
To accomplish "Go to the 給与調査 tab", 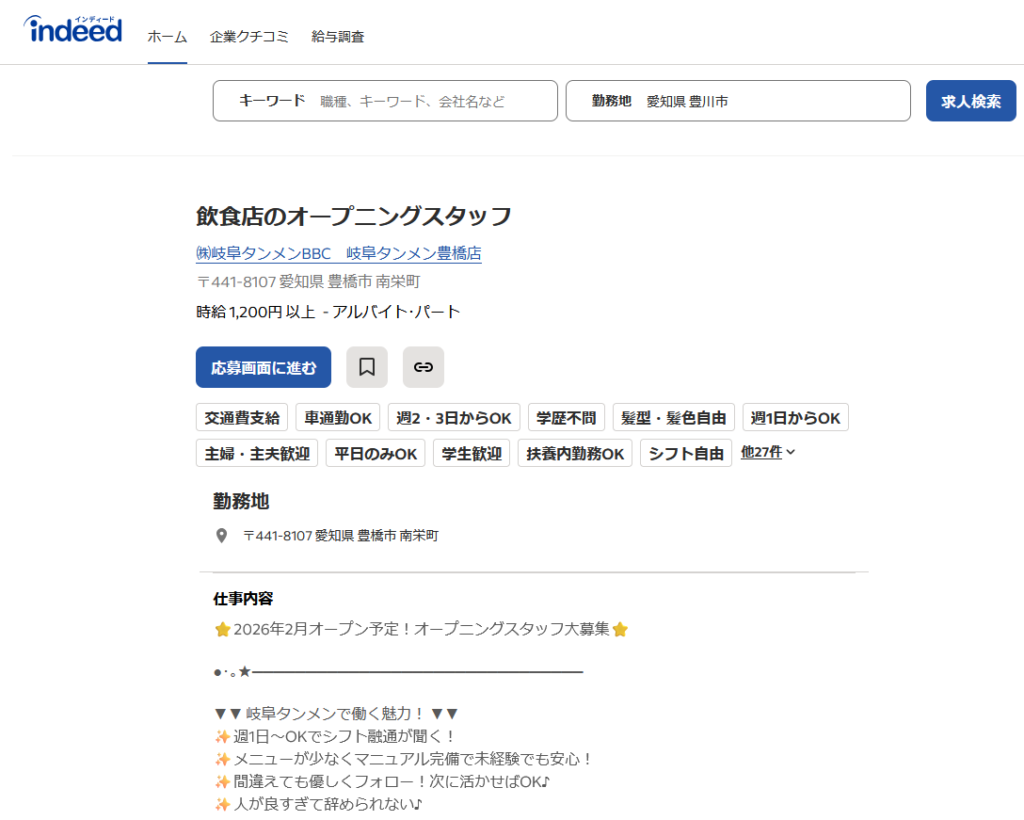I will point(338,37).
